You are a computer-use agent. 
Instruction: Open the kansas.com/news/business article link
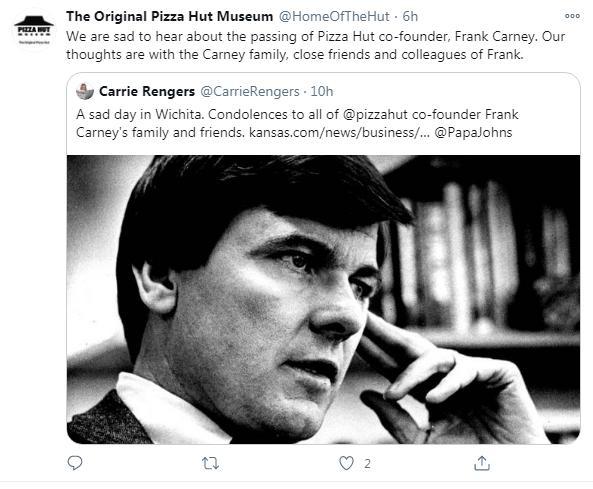(x=339, y=132)
